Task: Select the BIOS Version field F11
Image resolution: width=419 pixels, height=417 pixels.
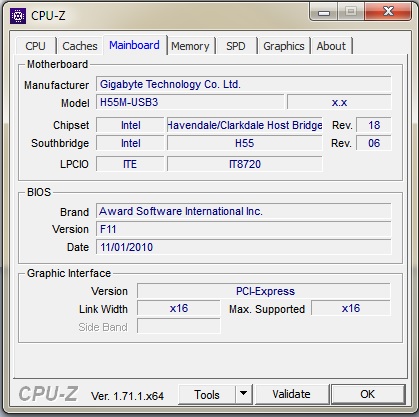Action: point(244,229)
